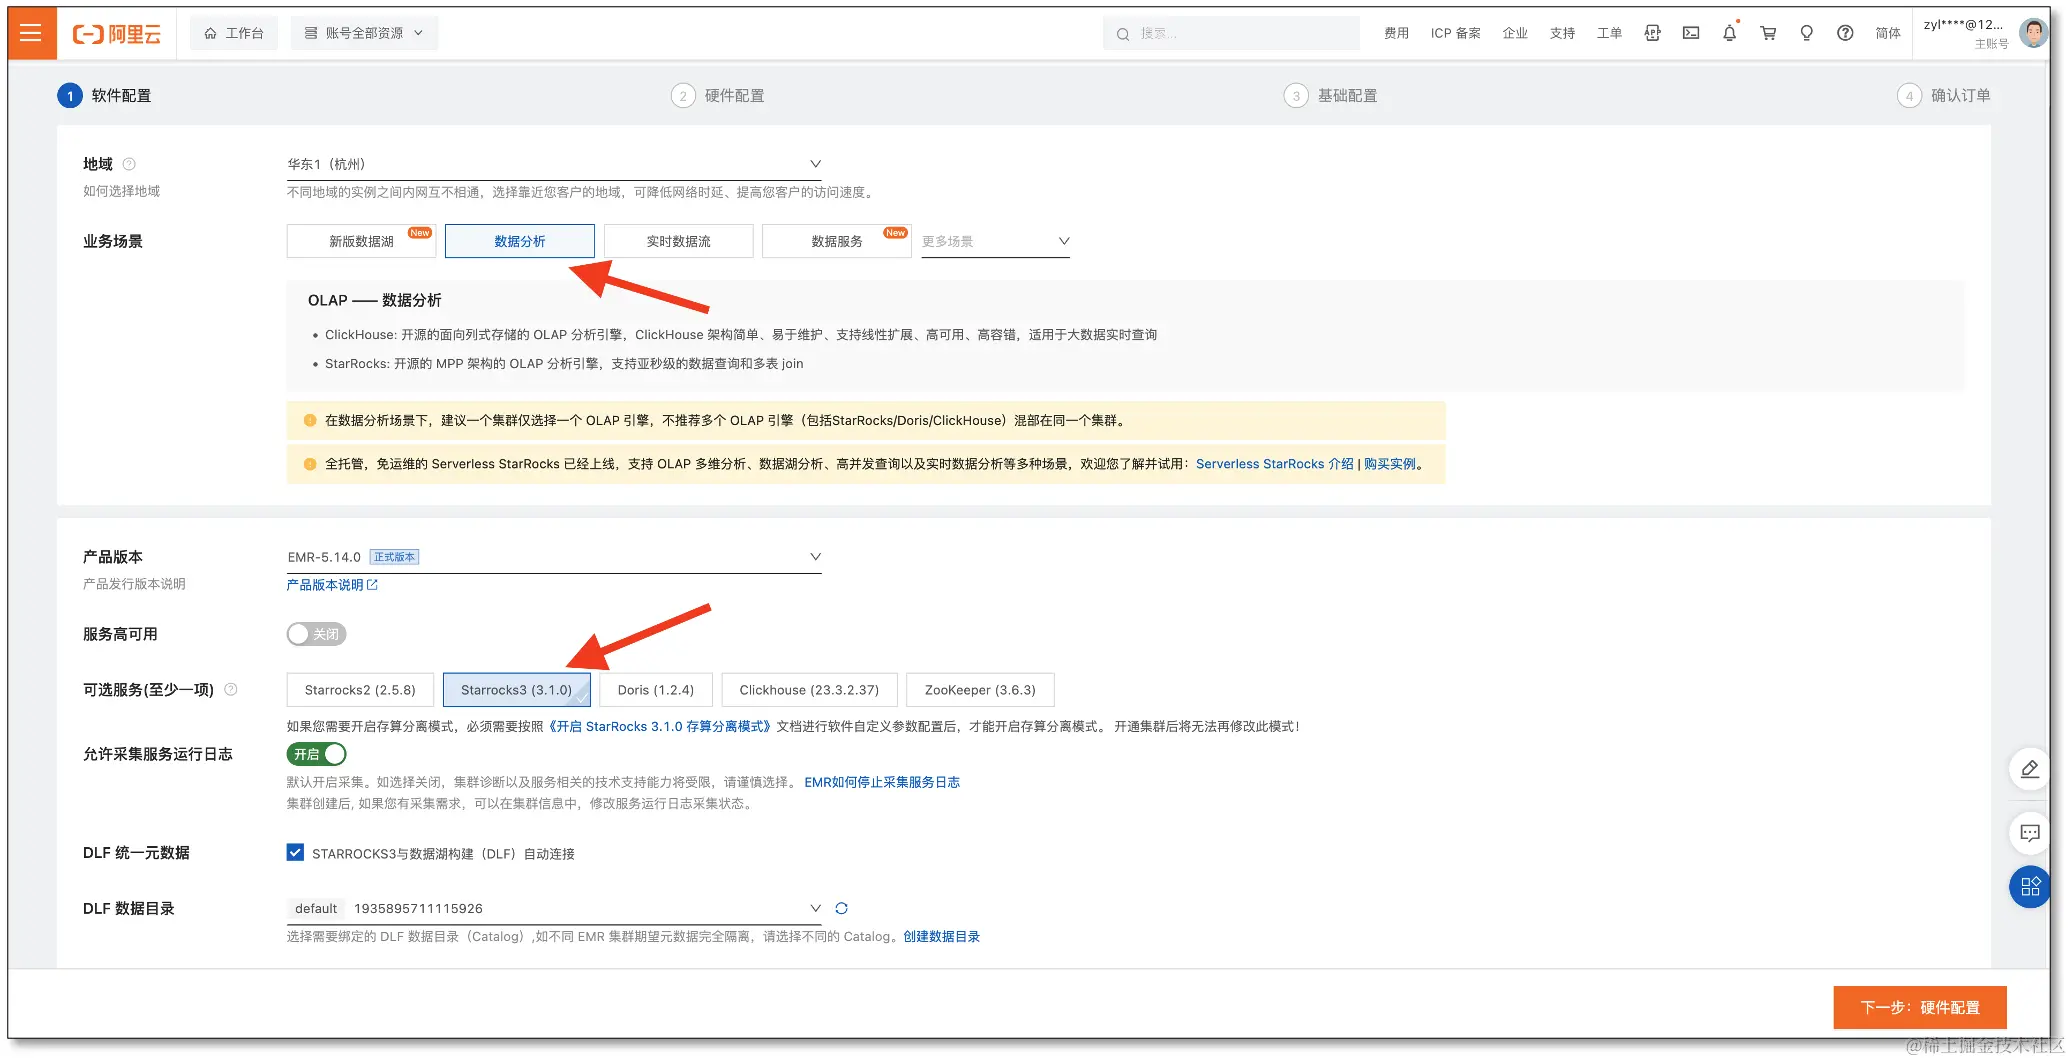The width and height of the screenshot is (2072, 1062).
Task: Expand DLF 数据目录 default dropdown
Action: pos(554,908)
